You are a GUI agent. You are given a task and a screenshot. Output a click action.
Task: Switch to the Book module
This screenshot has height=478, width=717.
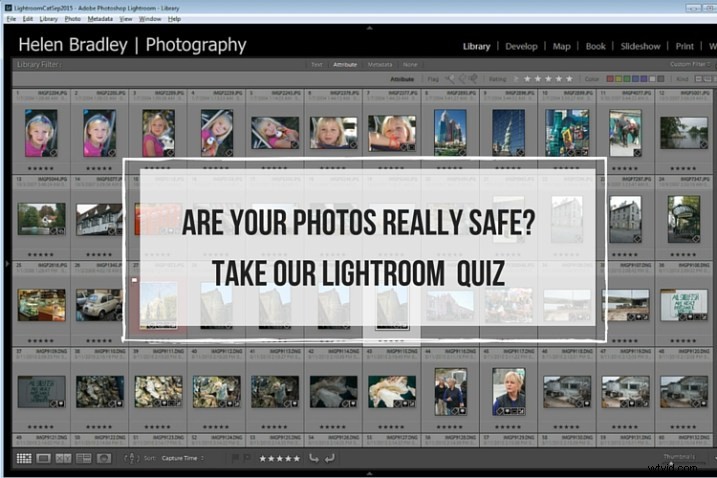click(595, 46)
